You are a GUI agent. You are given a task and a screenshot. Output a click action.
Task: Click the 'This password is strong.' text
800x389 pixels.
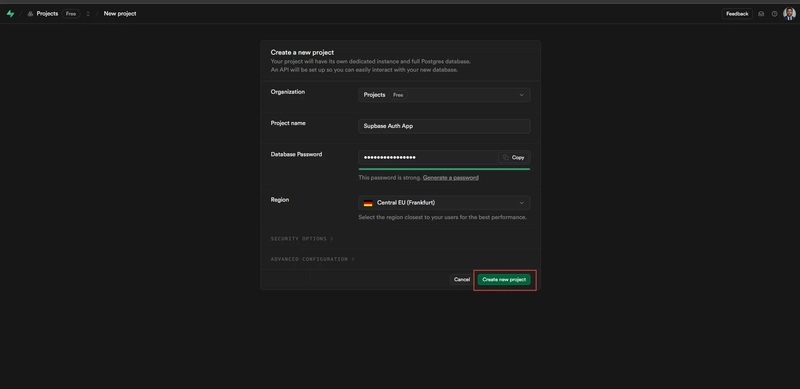click(x=390, y=178)
